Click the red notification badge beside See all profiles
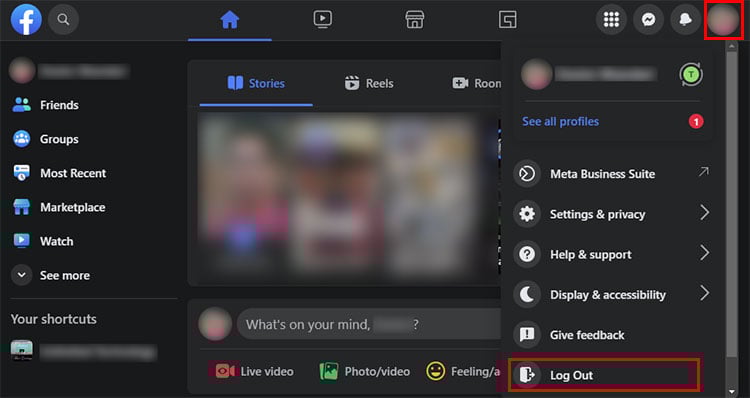Screen dimensions: 750x398 pos(696,122)
